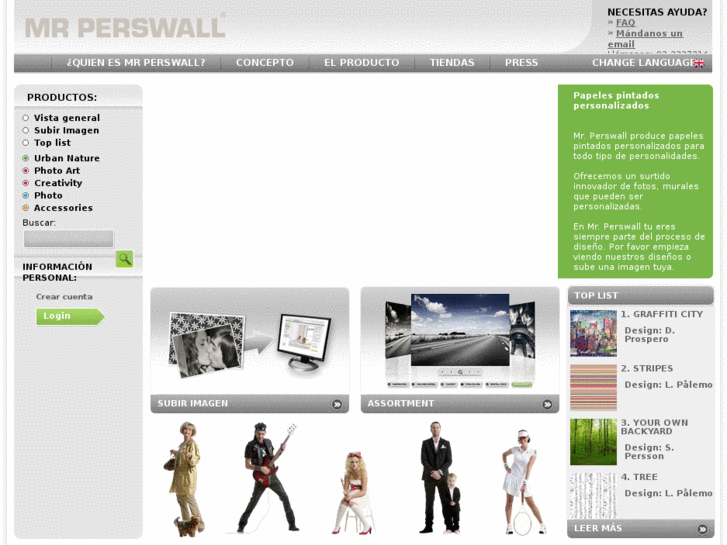Viewport: 727px width, 545px height.
Task: Click the Urban Nature category text
Action: [x=67, y=158]
